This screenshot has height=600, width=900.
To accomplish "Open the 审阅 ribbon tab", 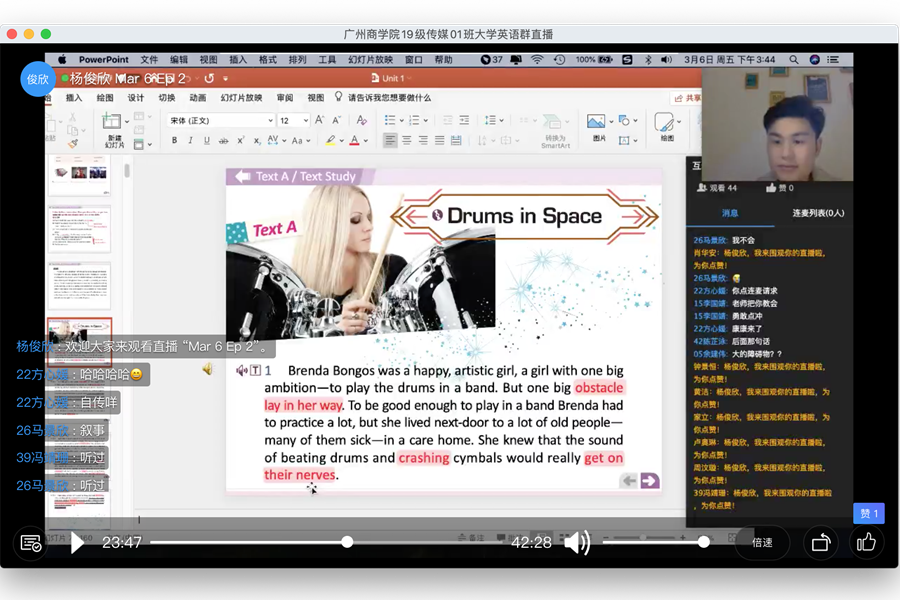I will [285, 98].
